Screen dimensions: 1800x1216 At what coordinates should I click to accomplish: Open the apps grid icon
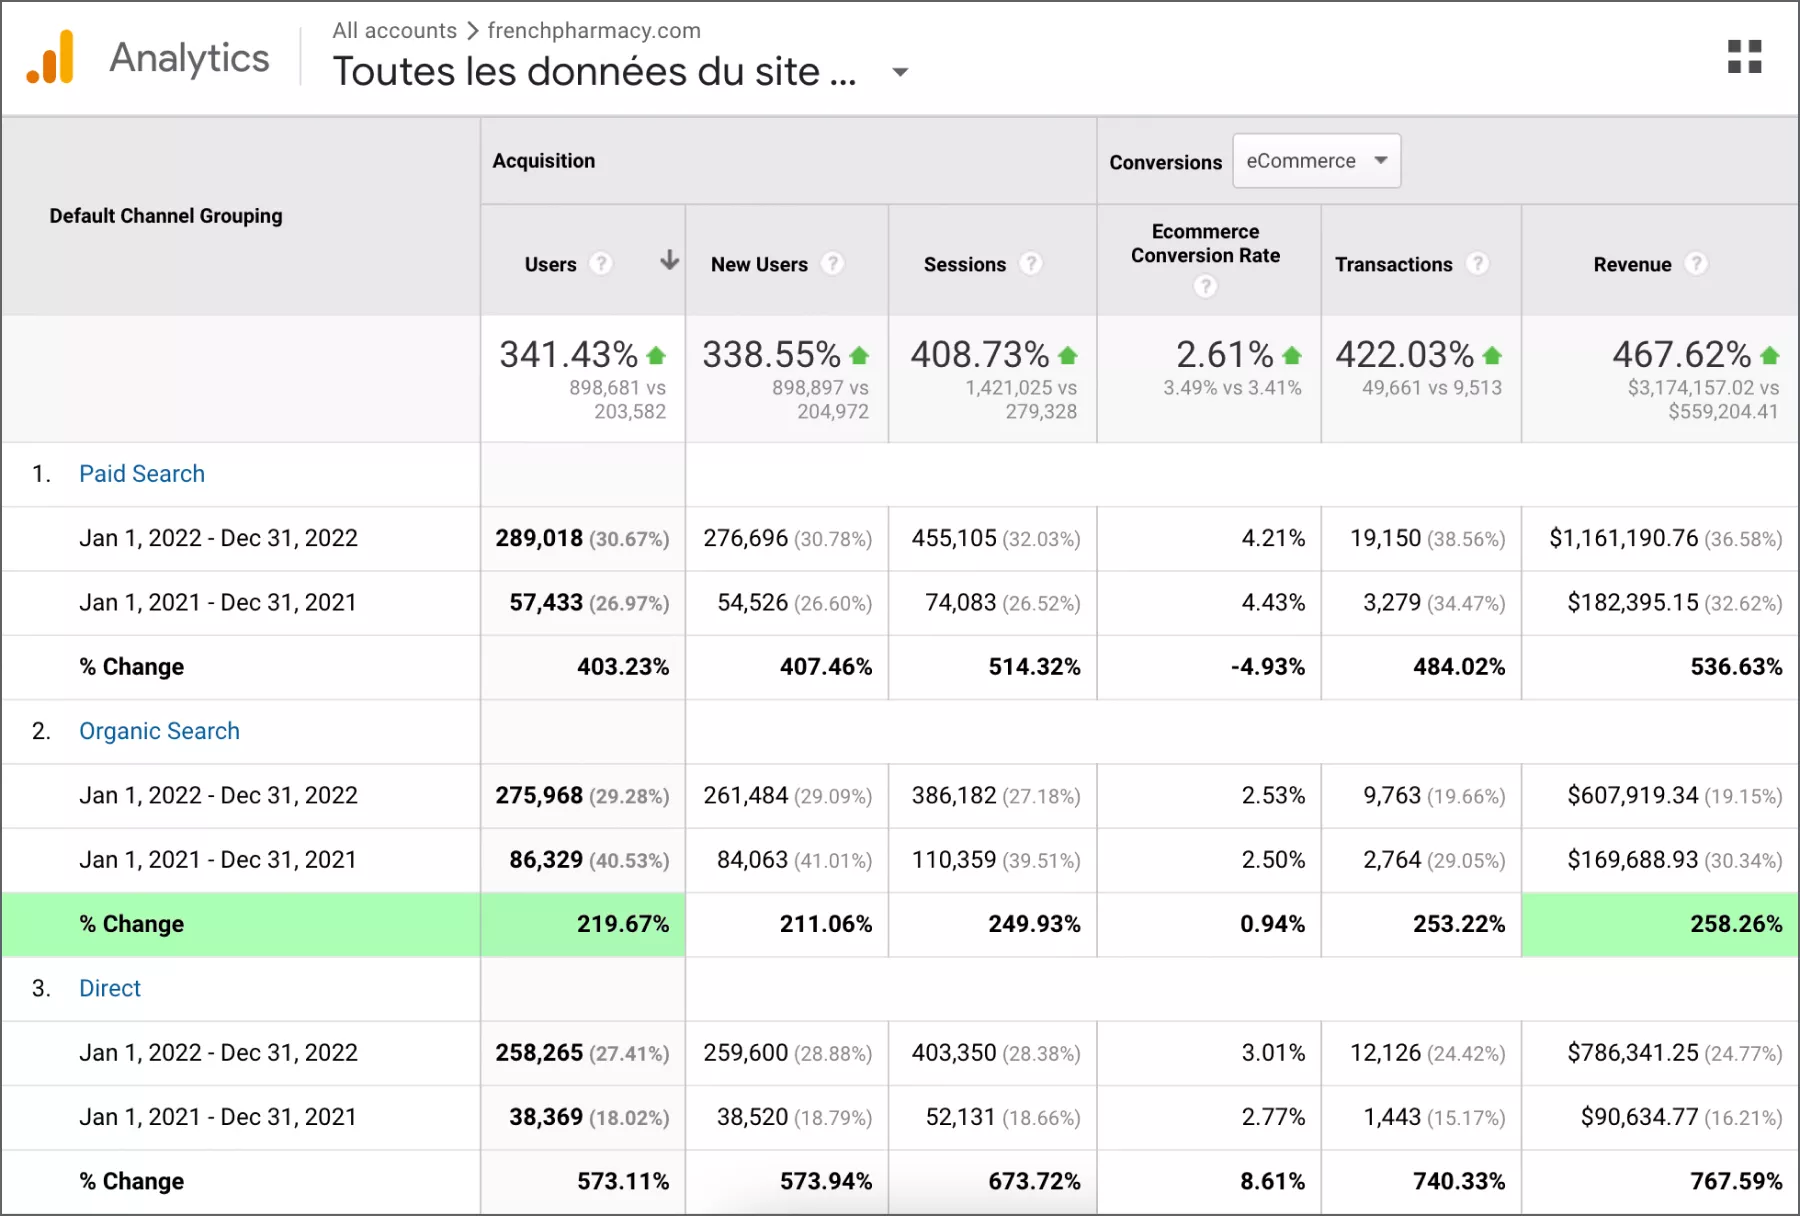click(x=1744, y=57)
